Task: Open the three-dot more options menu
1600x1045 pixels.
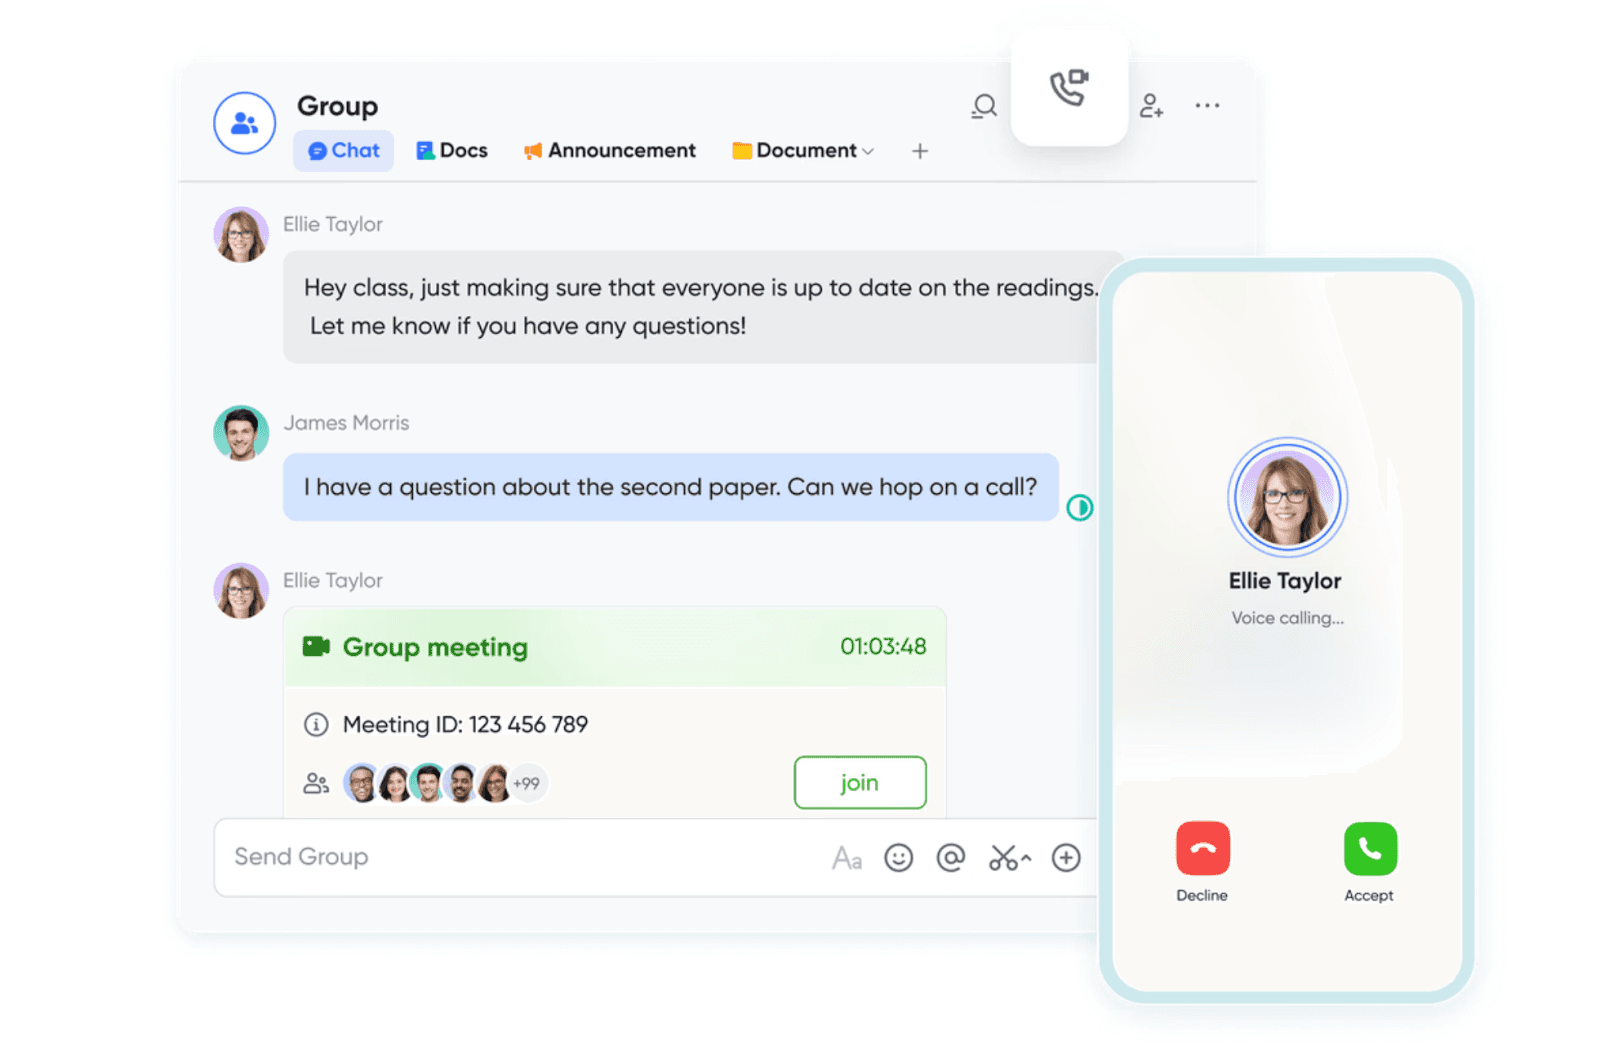Action: pyautogui.click(x=1207, y=105)
